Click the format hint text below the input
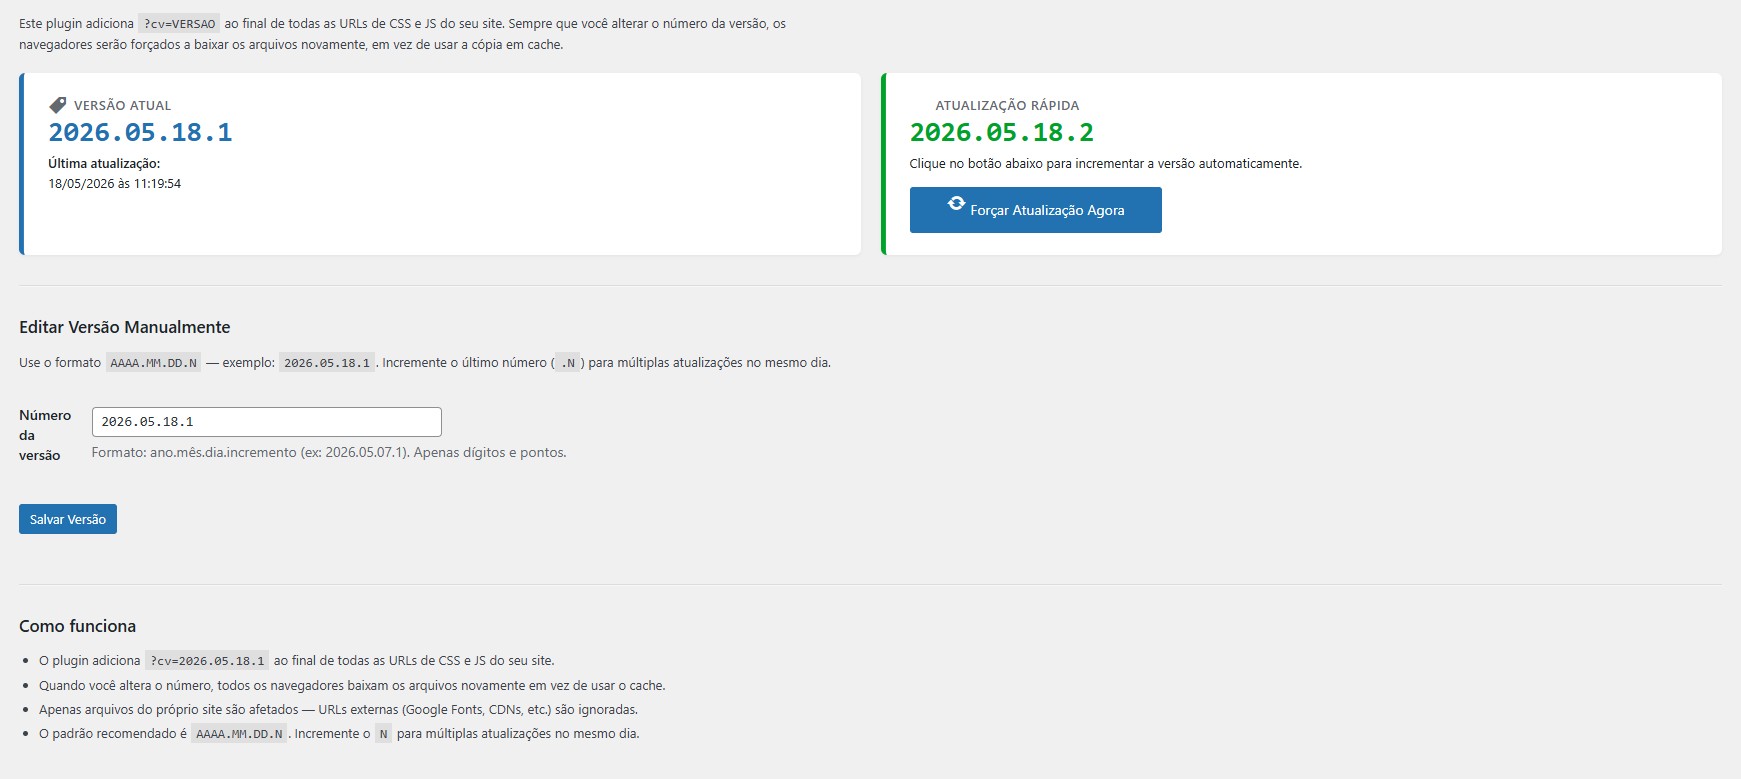 [x=329, y=453]
